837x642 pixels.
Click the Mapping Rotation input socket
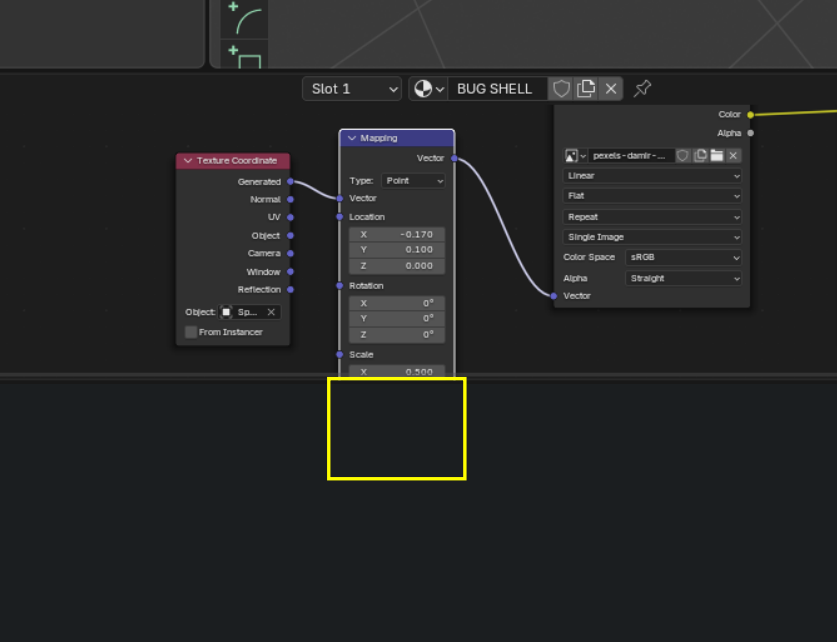click(x=339, y=286)
